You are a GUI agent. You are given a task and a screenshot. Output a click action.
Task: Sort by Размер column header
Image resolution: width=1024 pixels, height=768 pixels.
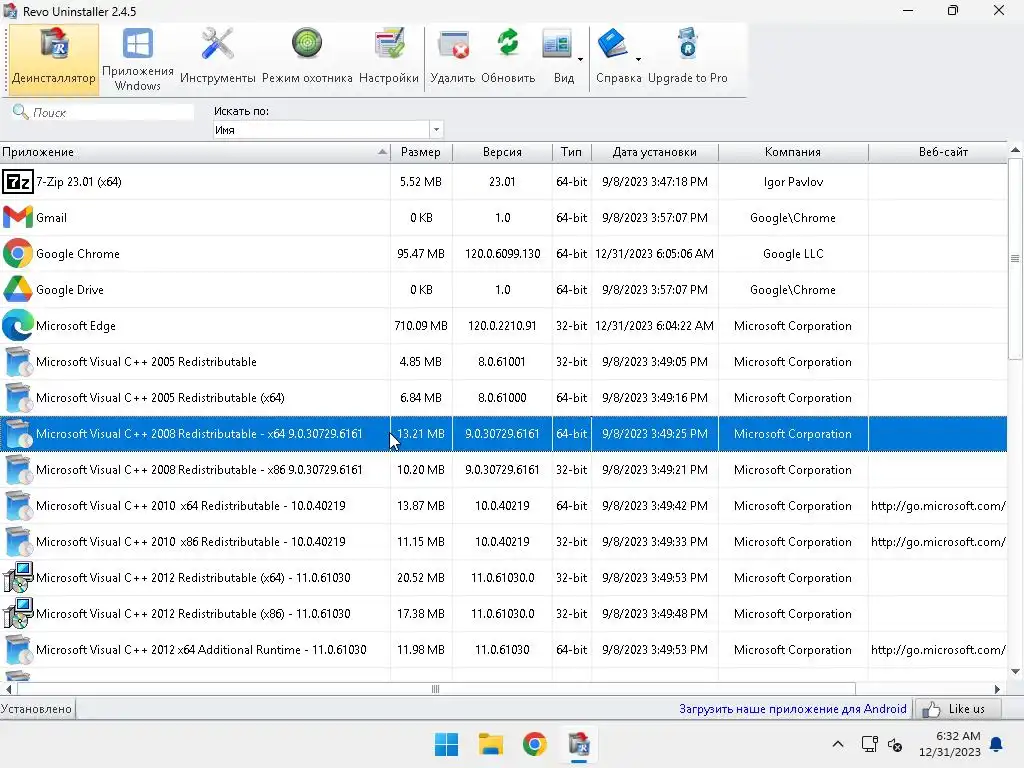click(421, 152)
